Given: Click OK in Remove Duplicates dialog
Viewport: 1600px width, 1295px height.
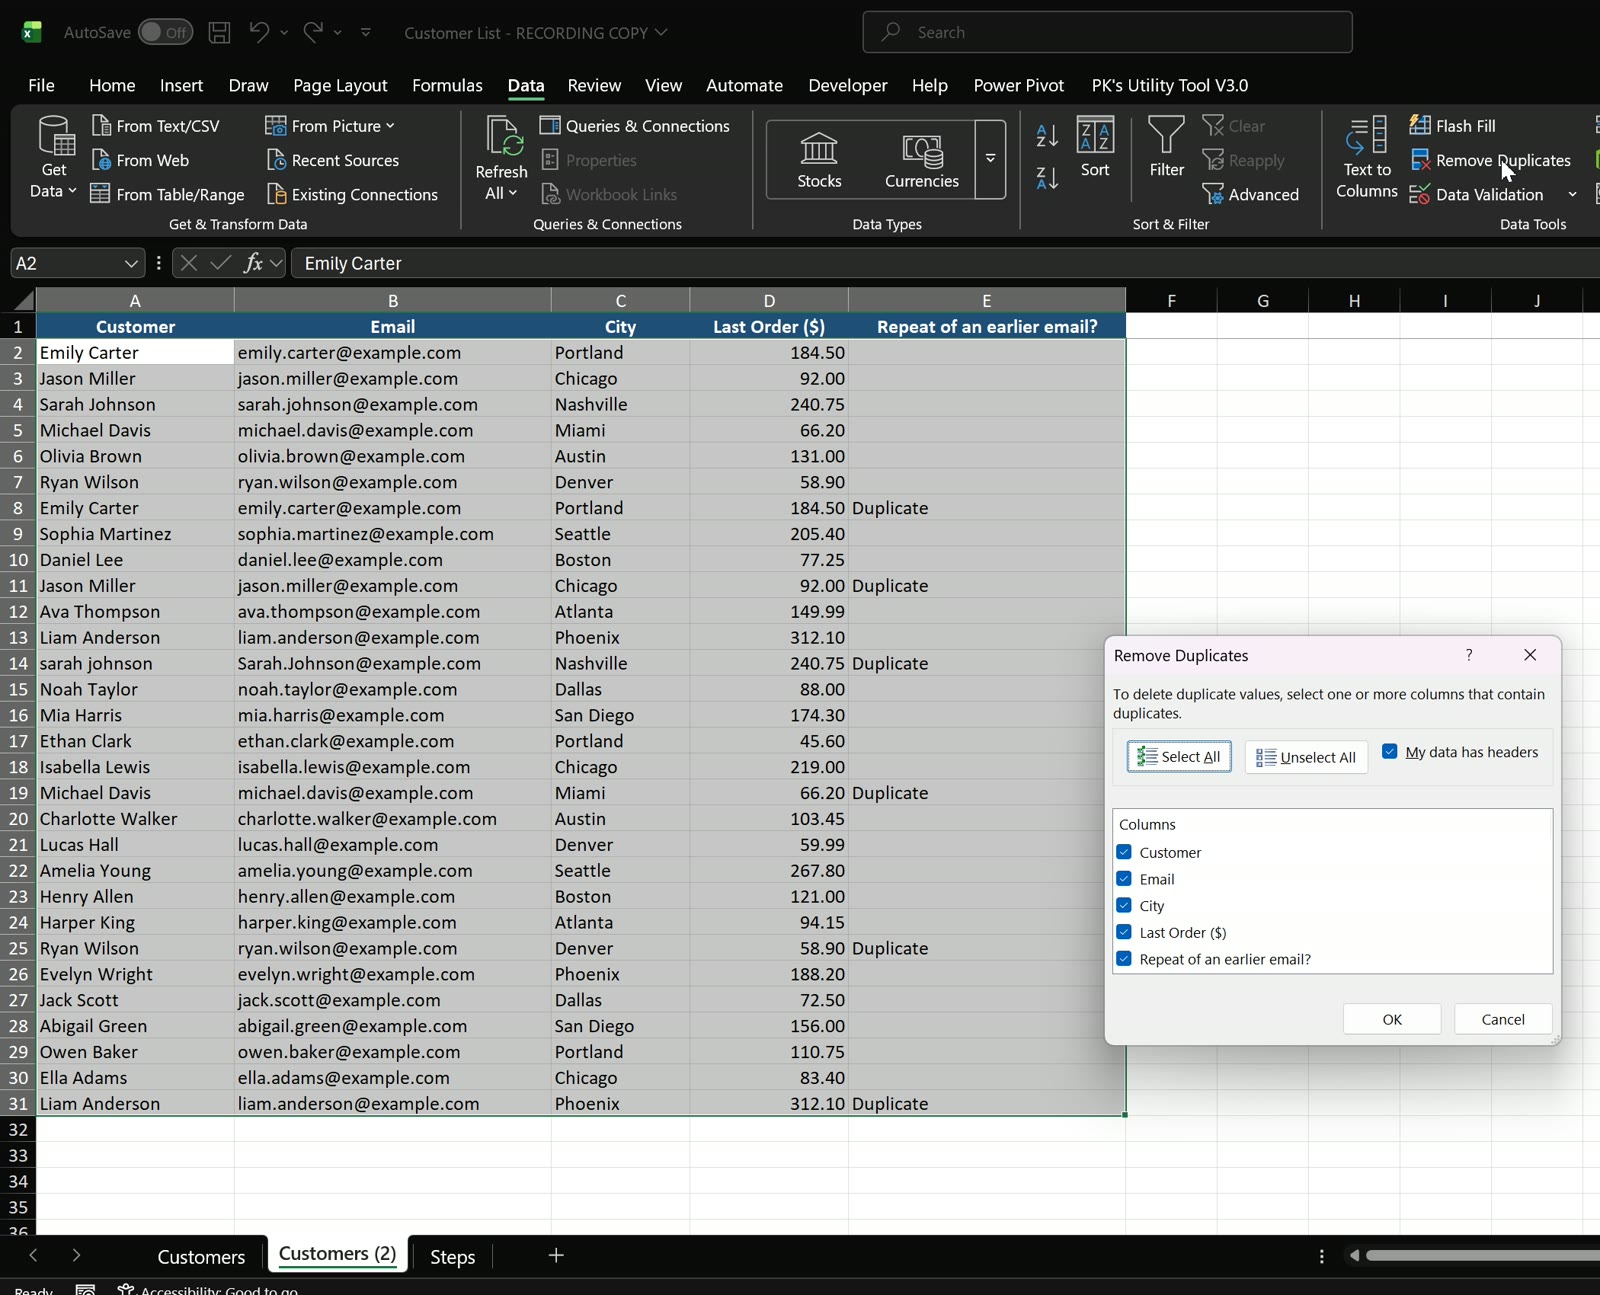Looking at the screenshot, I should click(1392, 1019).
